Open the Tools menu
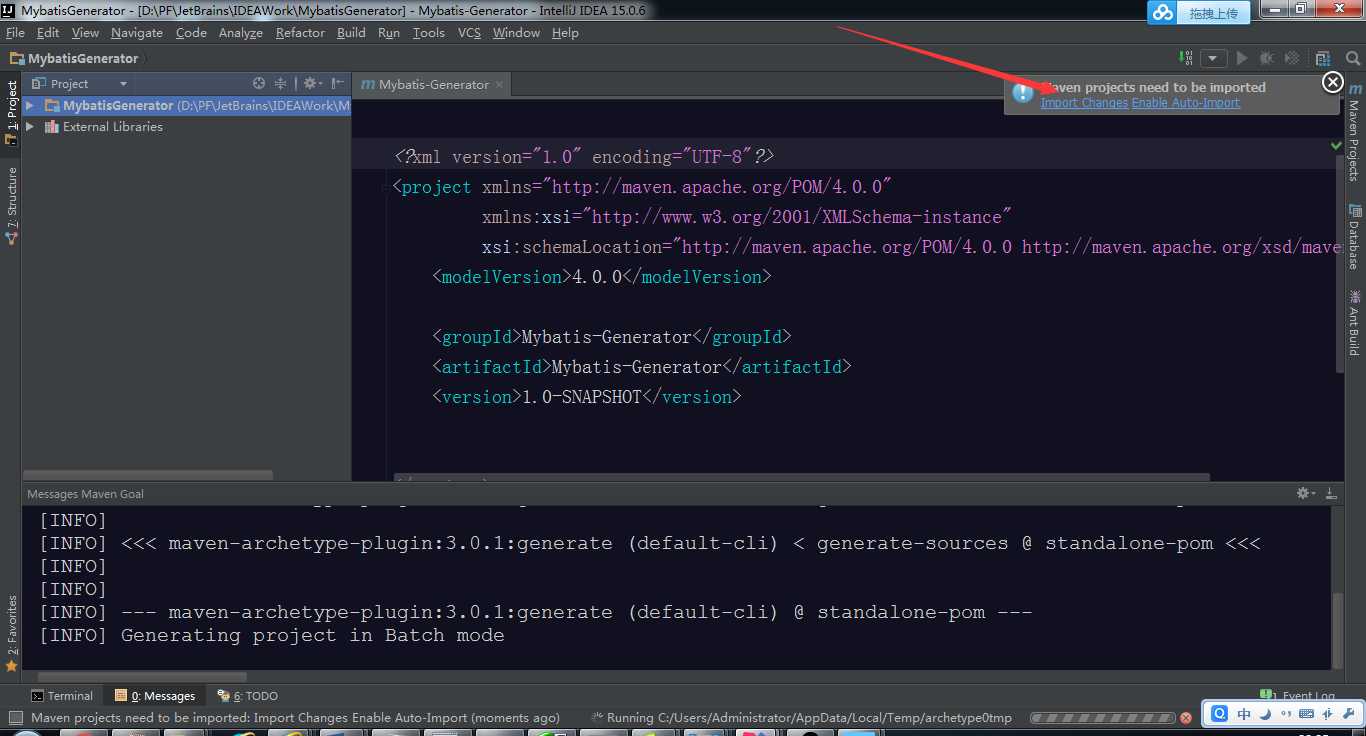 (429, 33)
